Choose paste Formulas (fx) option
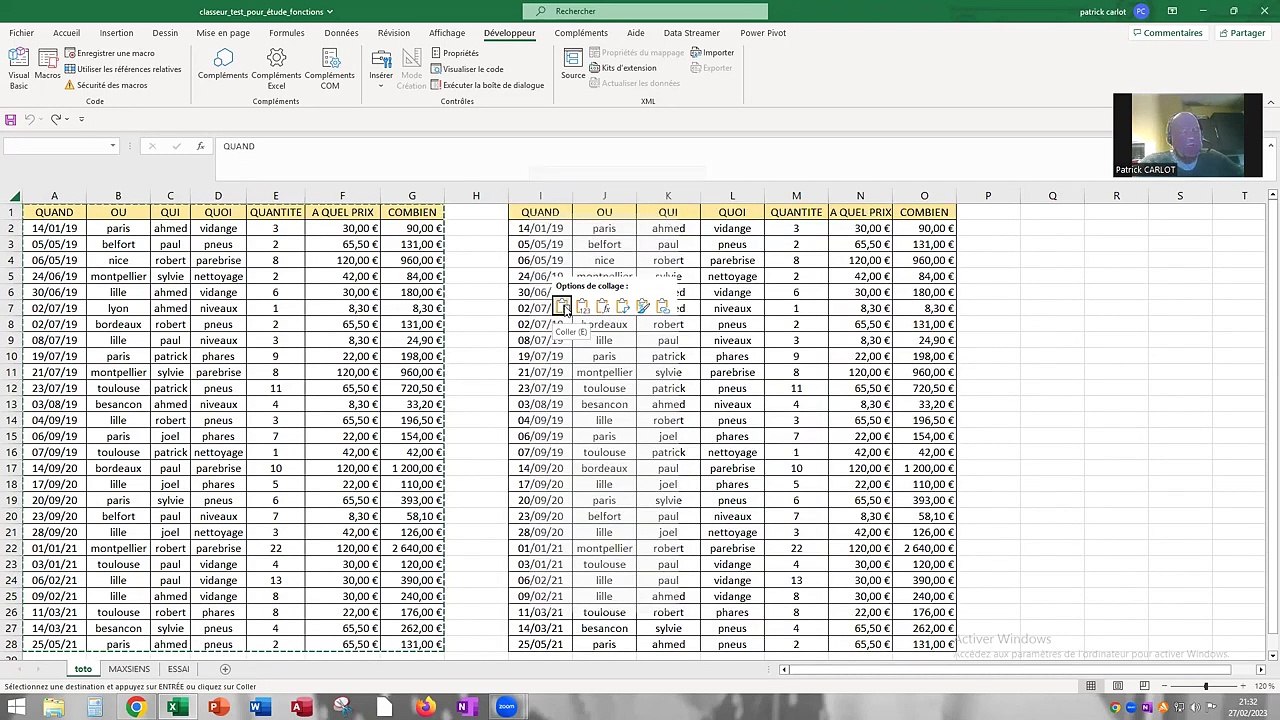The width and height of the screenshot is (1280, 720). click(x=603, y=307)
